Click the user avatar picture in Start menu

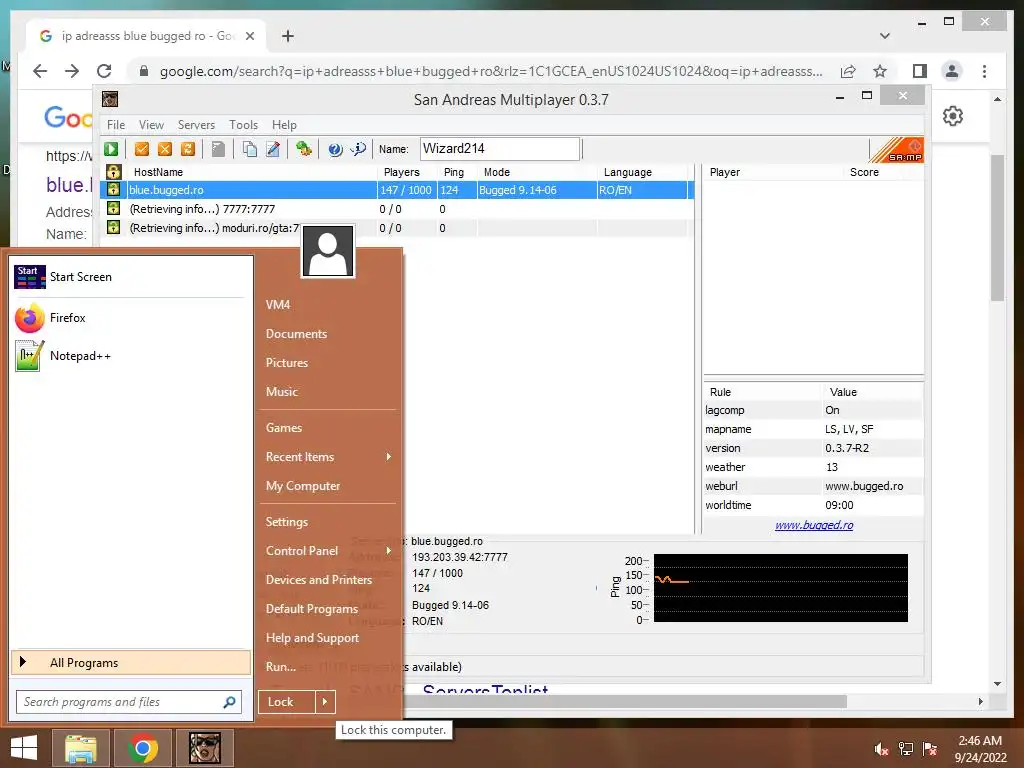[x=328, y=252]
